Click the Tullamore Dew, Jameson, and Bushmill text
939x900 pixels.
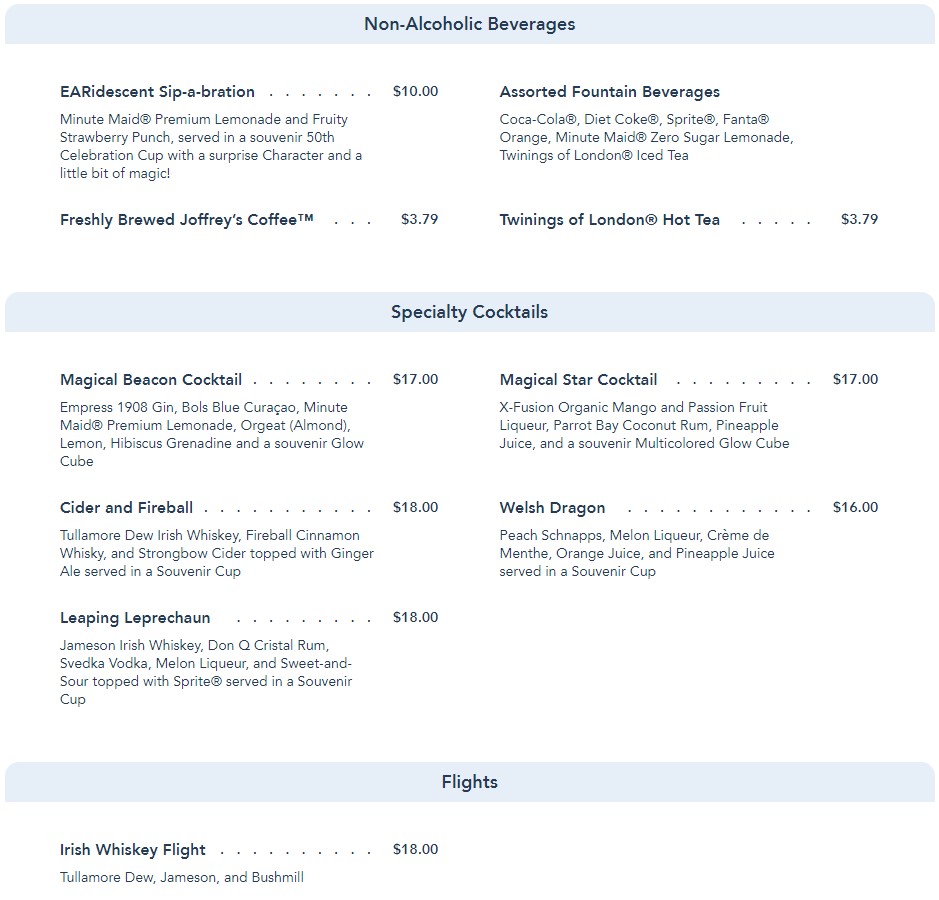coord(182,878)
